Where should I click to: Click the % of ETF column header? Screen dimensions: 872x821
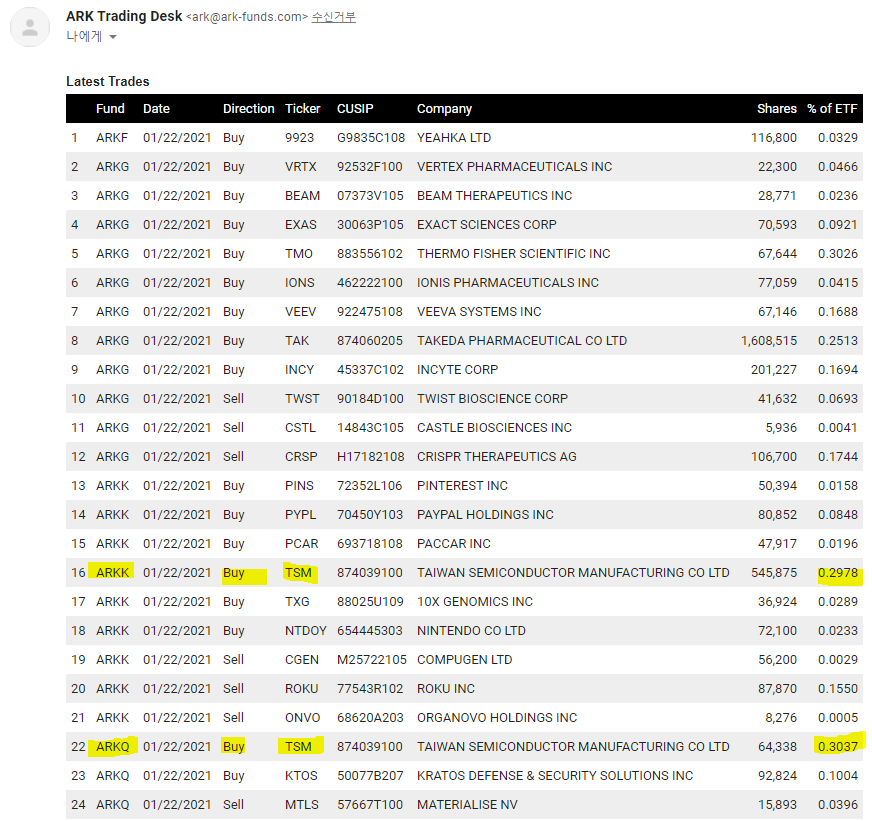point(832,109)
